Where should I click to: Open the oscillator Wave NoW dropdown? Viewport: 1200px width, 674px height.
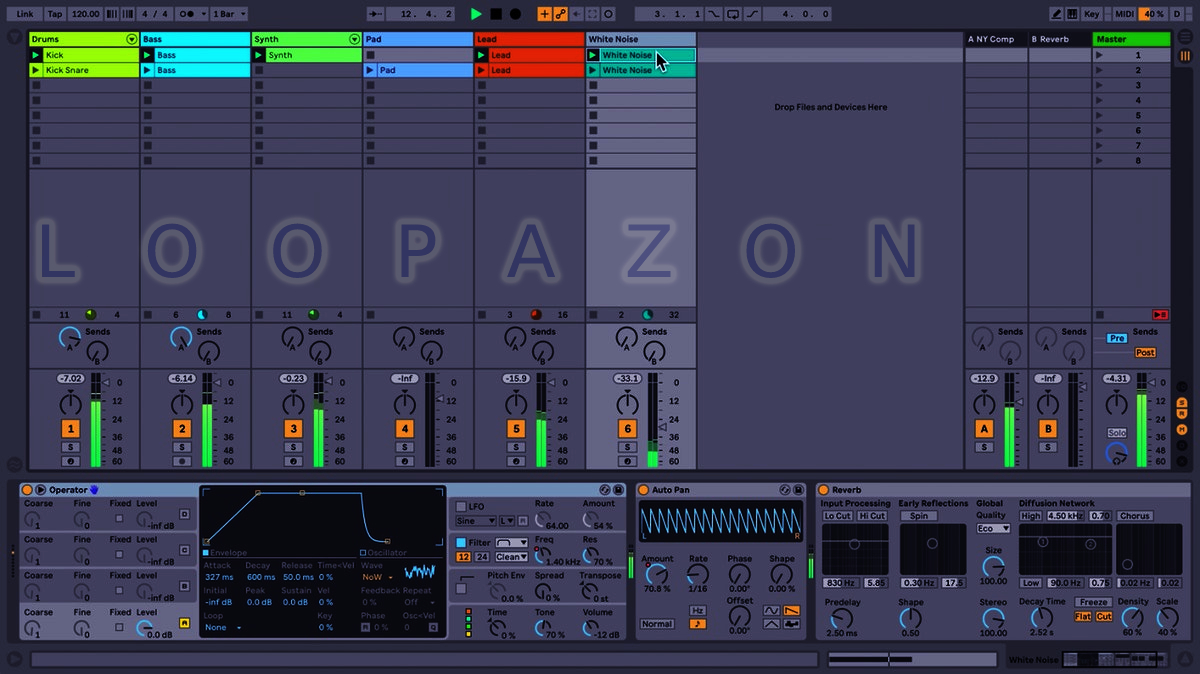click(x=377, y=577)
